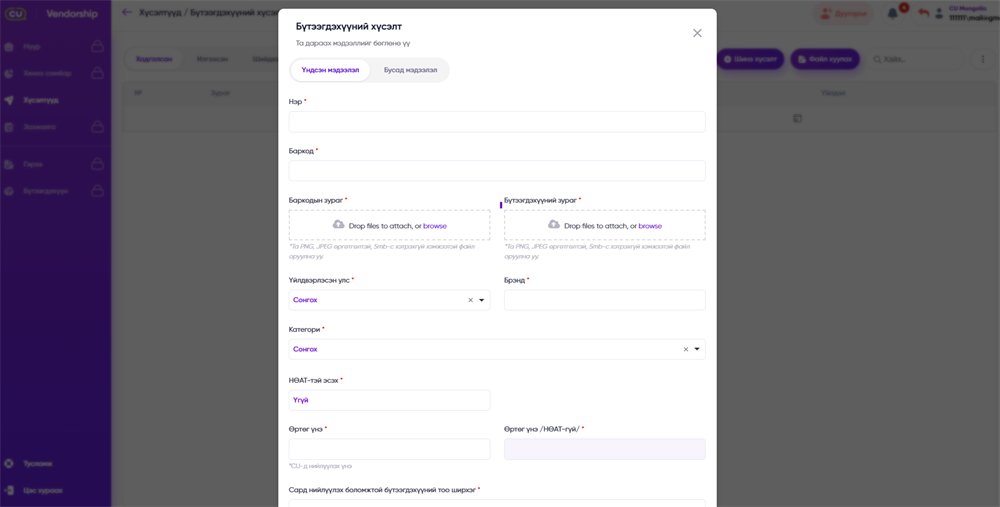This screenshot has width=1000, height=507.
Task: Select Илгээсэн tab in background page
Action: [212, 59]
